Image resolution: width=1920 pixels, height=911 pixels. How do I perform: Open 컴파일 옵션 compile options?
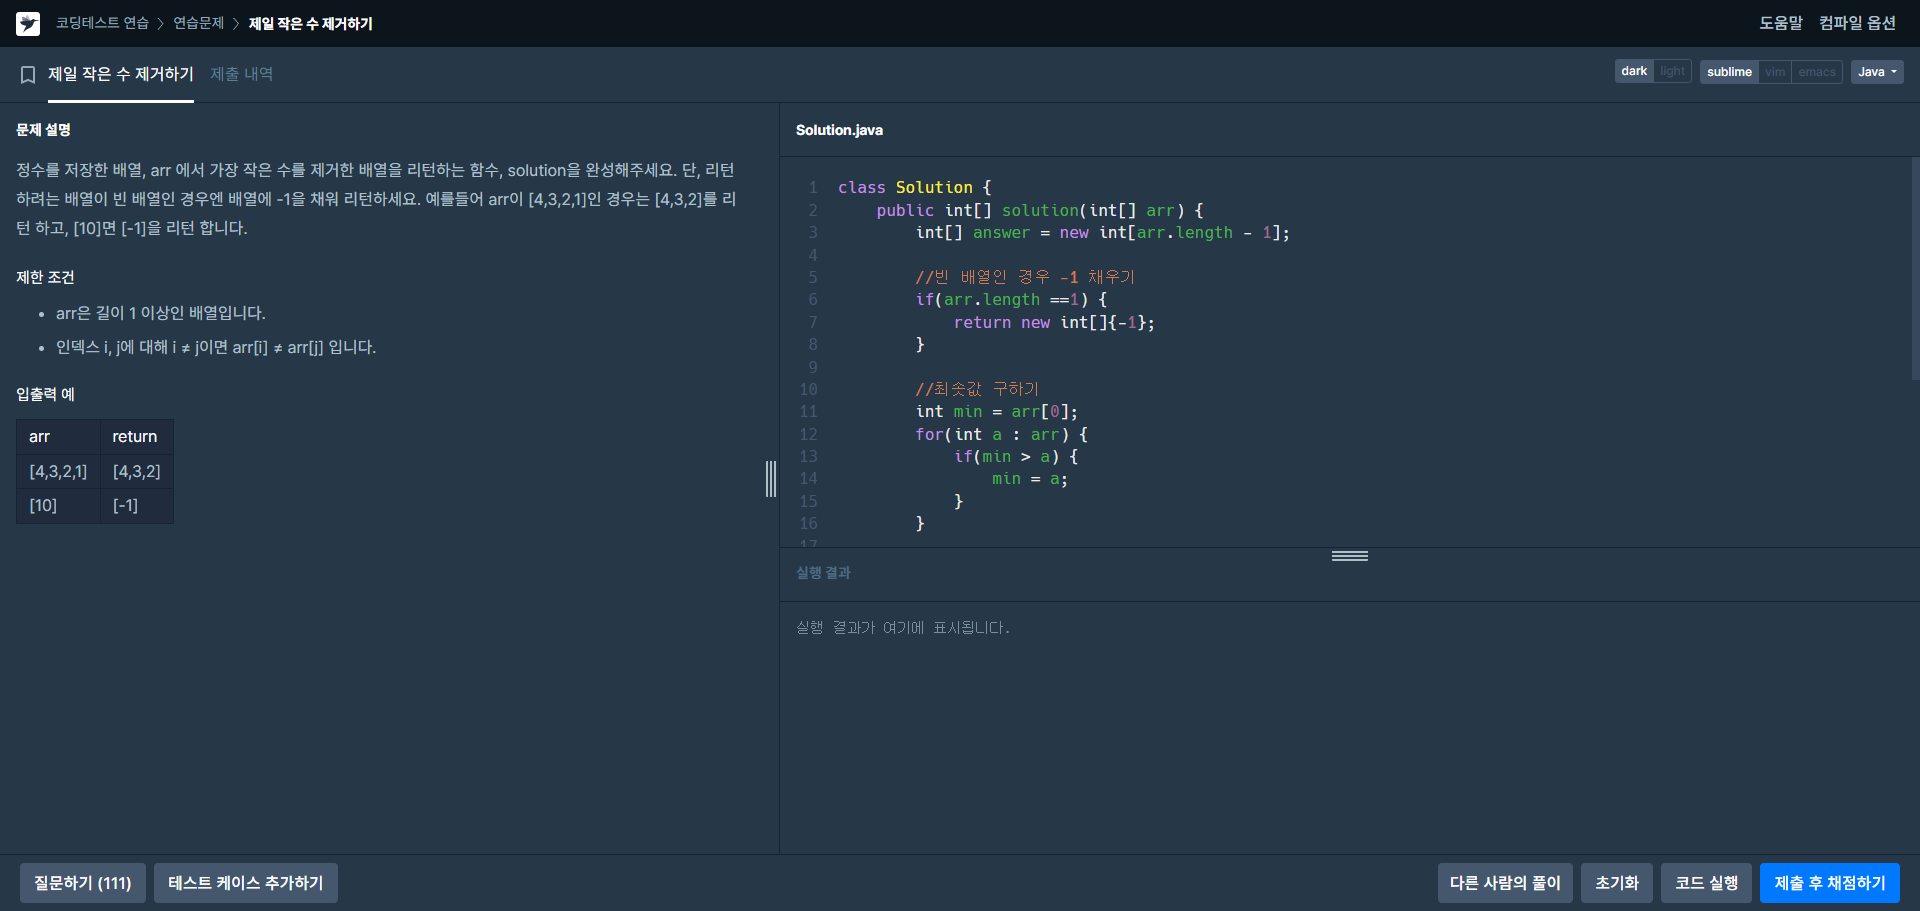pyautogui.click(x=1857, y=23)
